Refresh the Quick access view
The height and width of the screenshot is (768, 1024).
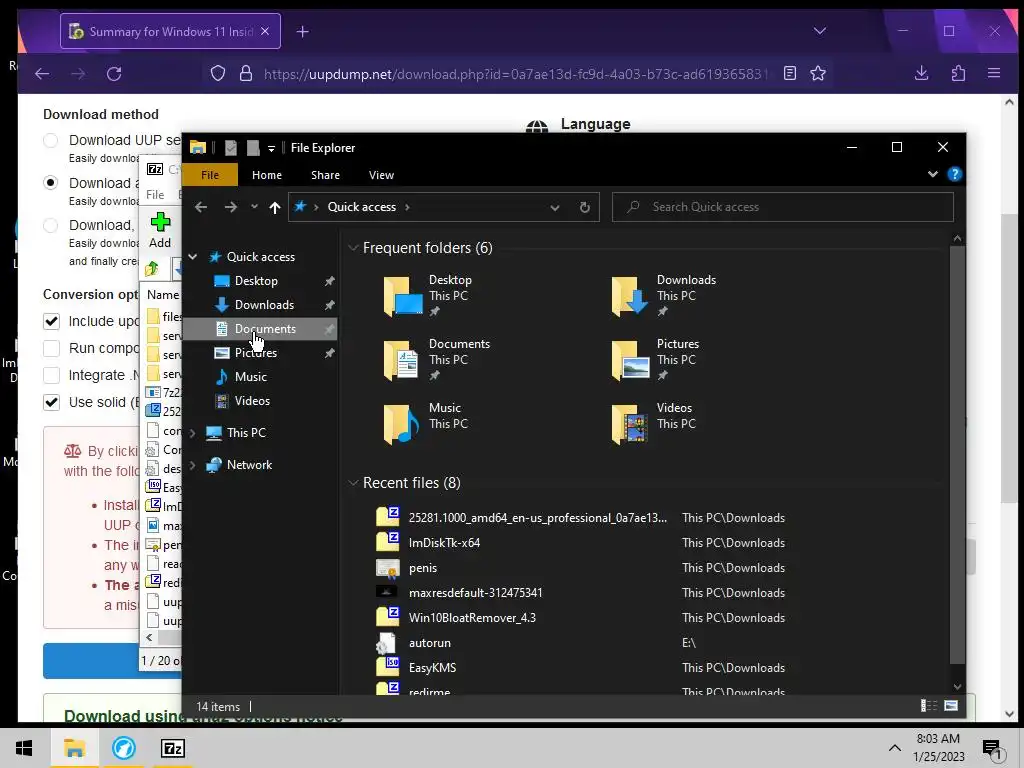tap(584, 207)
